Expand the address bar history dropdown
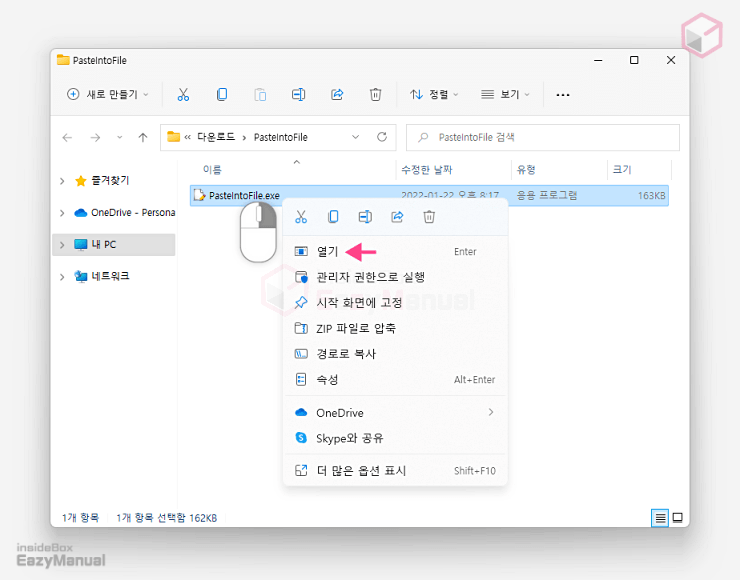 click(x=355, y=137)
